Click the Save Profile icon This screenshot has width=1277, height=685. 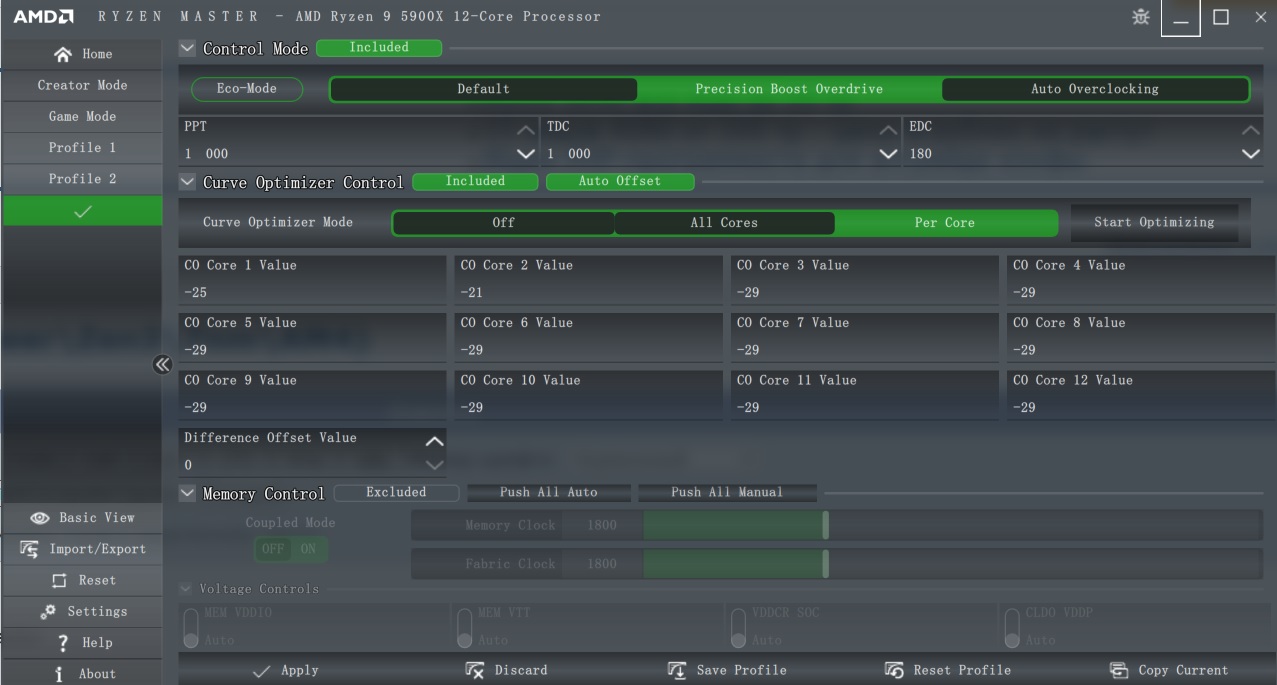(x=677, y=670)
